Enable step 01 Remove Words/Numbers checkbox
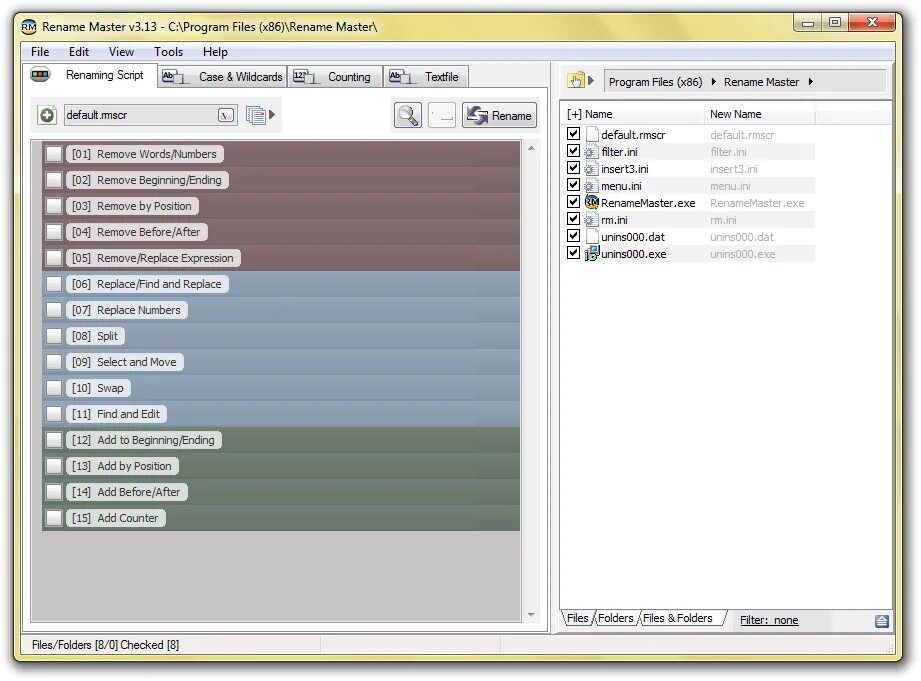Image resolution: width=921 pixels, height=681 pixels. (54, 154)
